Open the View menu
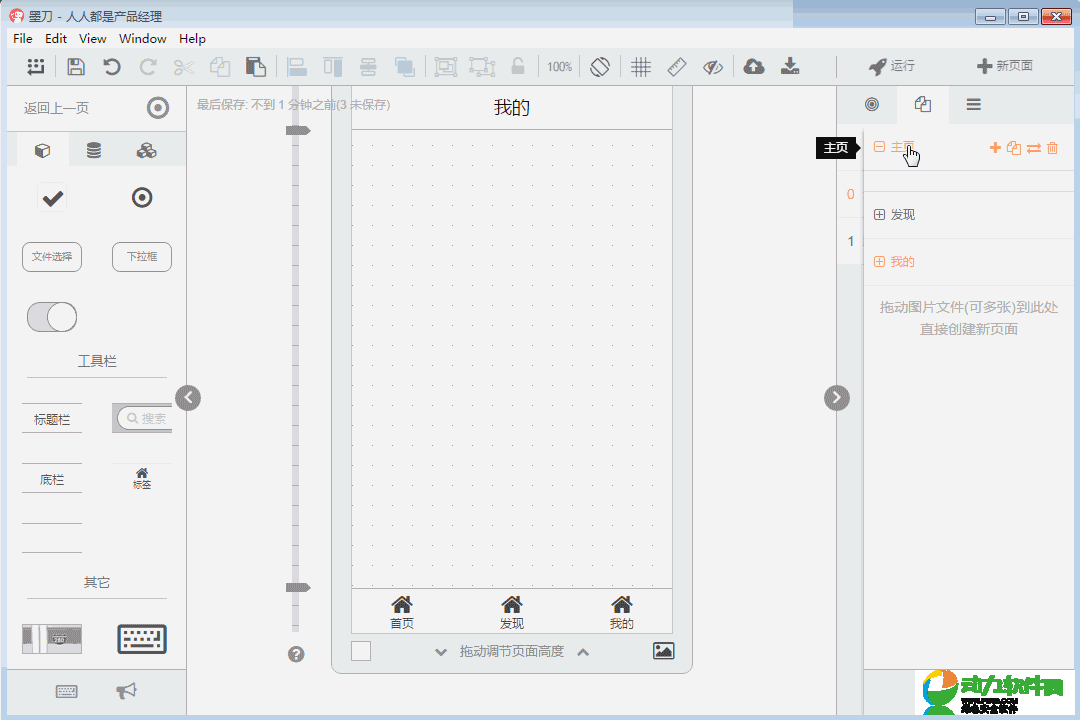The height and width of the screenshot is (720, 1080). [92, 39]
